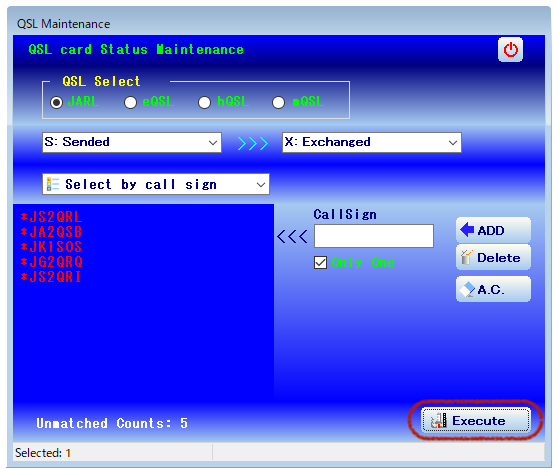The height and width of the screenshot is (469, 559).
Task: Open the S: Sended status dropdown
Action: click(x=132, y=143)
